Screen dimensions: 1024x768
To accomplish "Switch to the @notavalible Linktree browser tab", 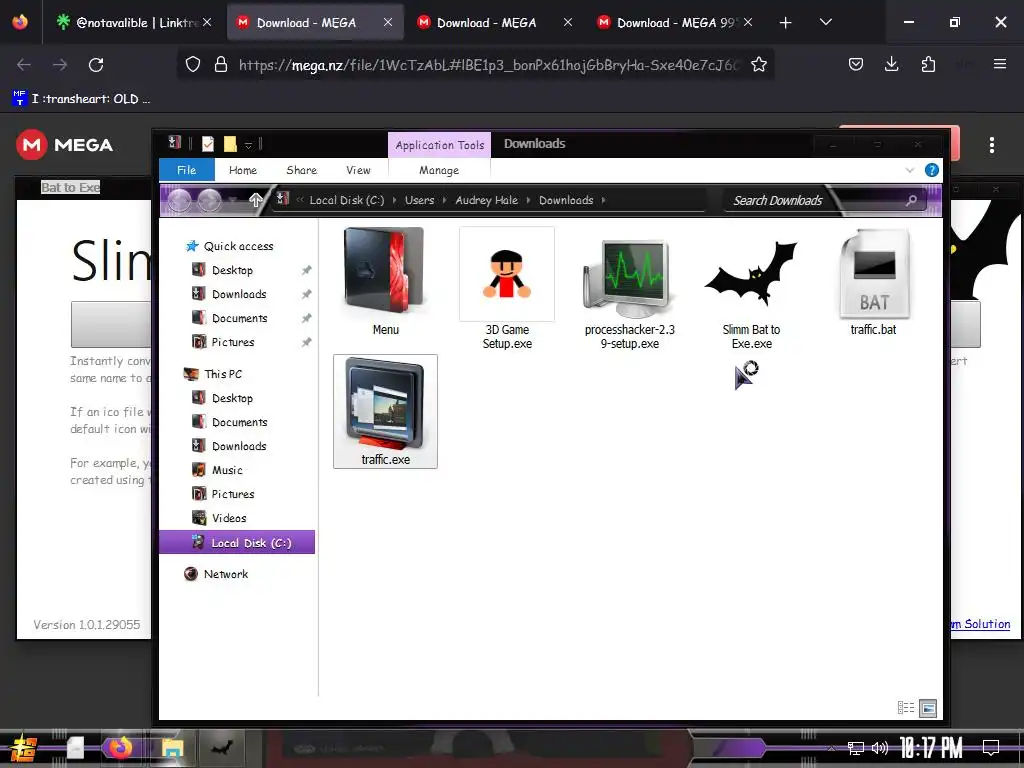I will click(133, 22).
